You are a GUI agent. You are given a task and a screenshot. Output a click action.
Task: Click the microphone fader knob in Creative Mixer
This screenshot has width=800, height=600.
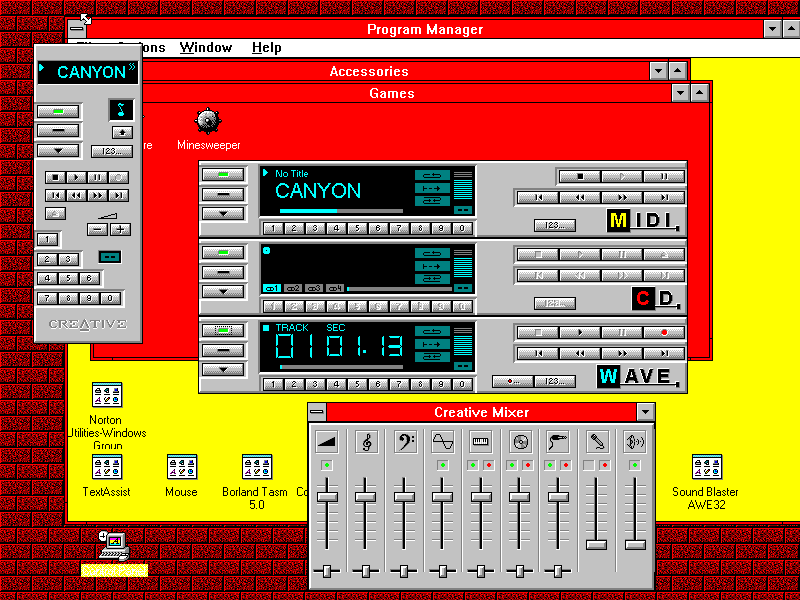pyautogui.click(x=596, y=544)
